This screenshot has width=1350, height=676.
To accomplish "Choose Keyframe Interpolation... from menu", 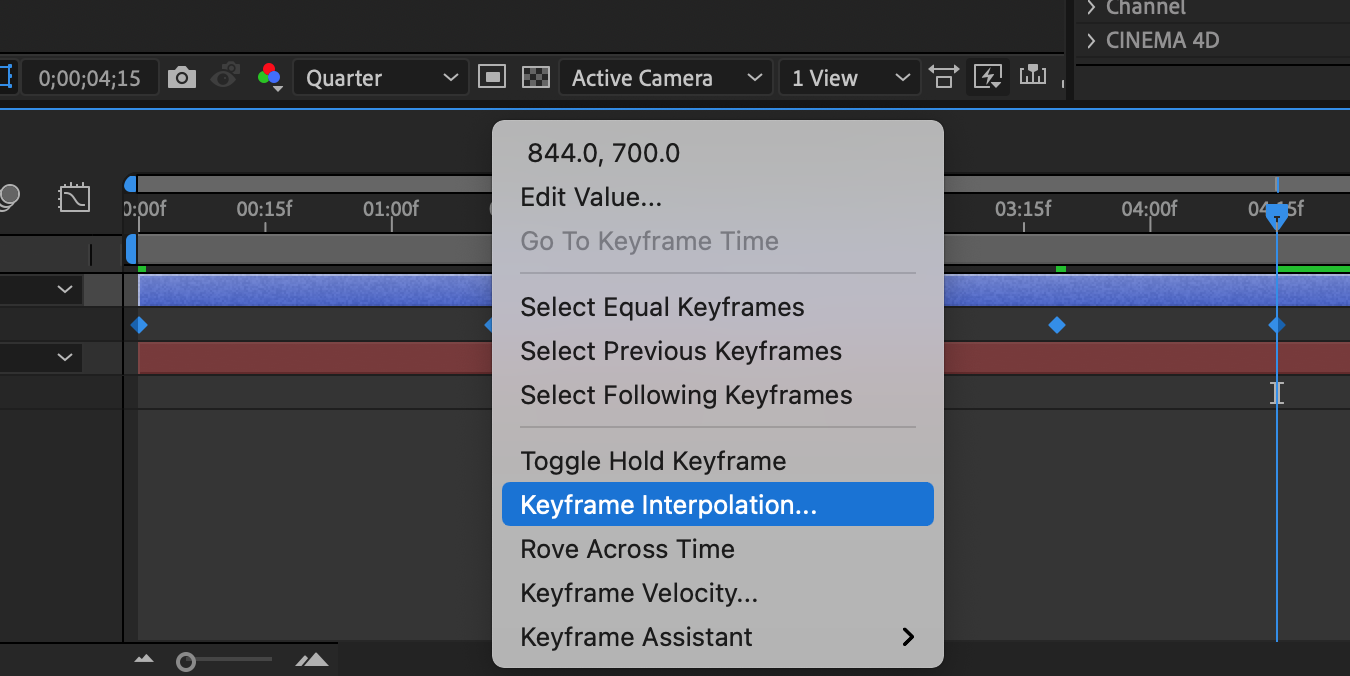I will click(x=717, y=505).
